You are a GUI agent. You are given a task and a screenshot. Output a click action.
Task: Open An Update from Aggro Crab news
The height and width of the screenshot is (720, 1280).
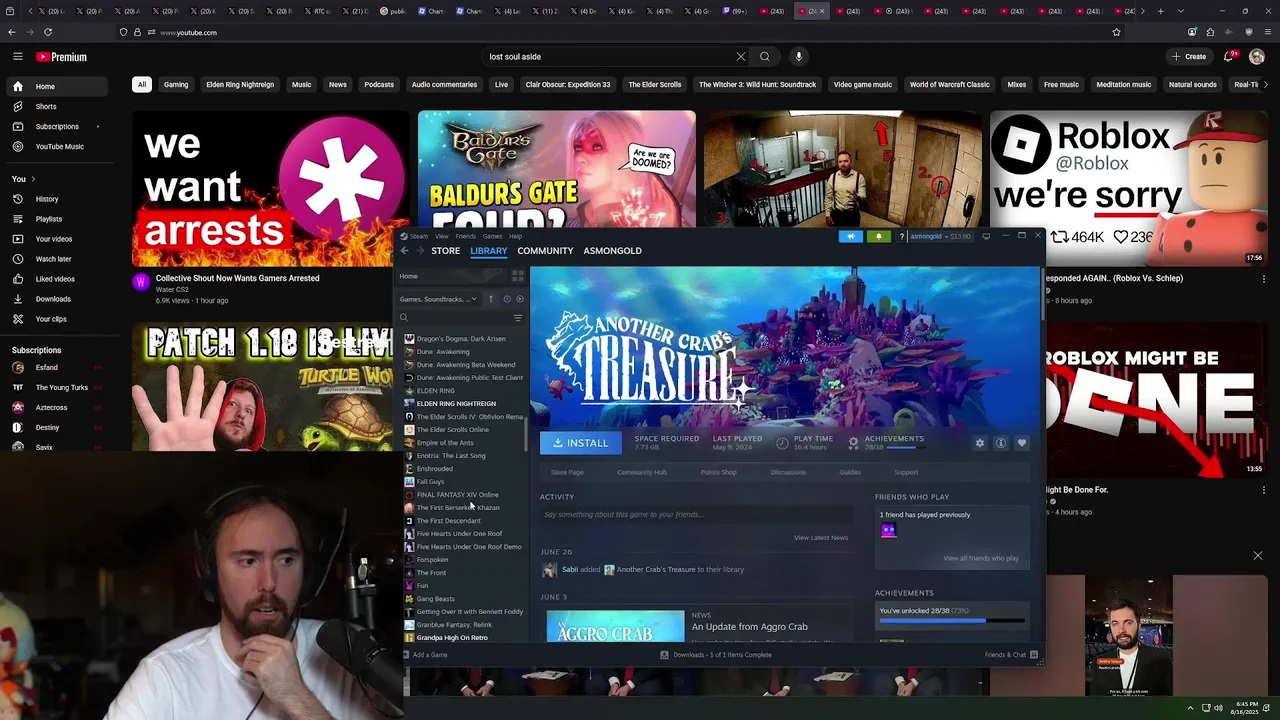click(x=750, y=627)
